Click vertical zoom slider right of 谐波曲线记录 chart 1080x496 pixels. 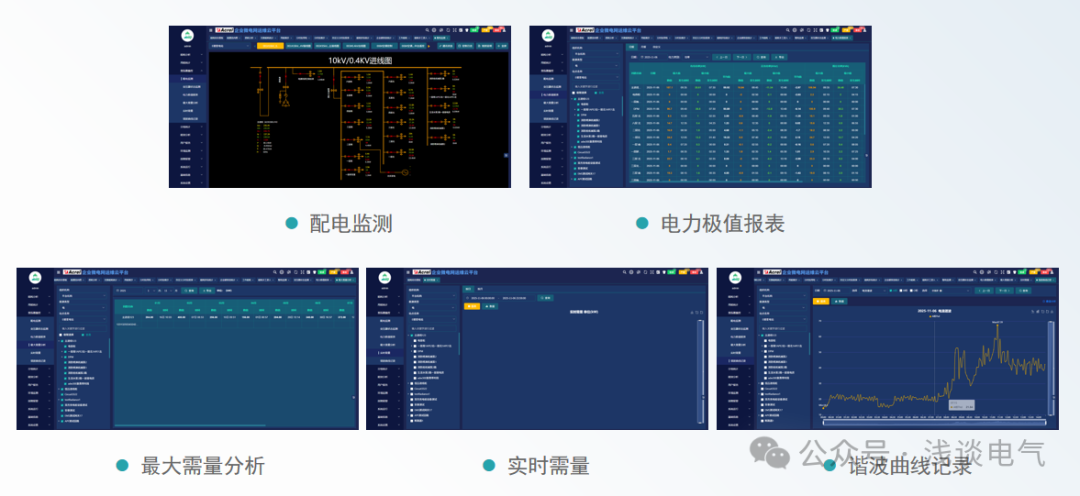pos(1051,368)
